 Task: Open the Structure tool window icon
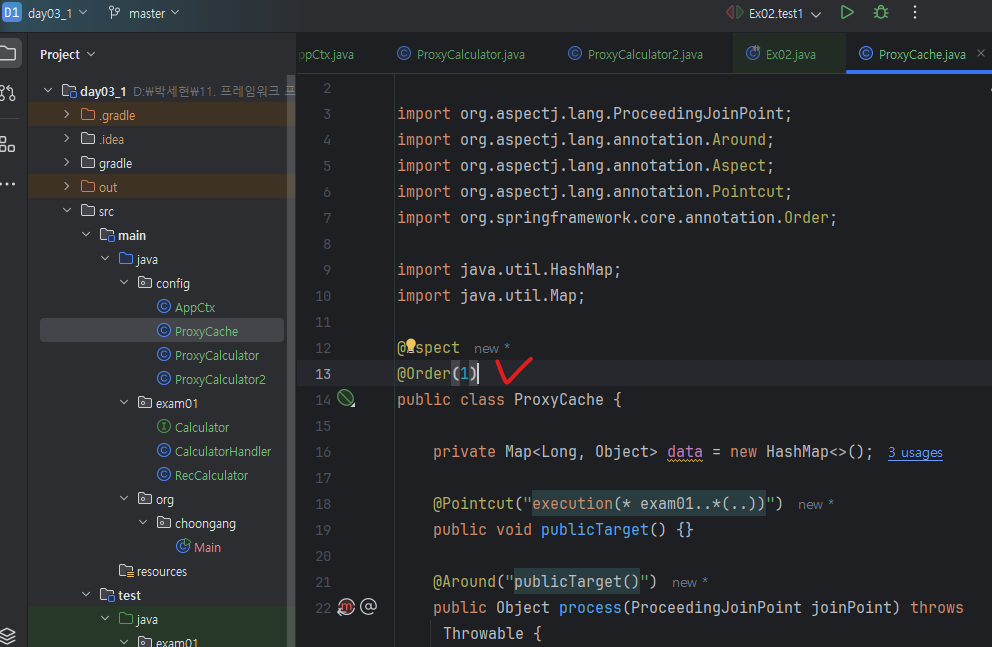coord(8,144)
